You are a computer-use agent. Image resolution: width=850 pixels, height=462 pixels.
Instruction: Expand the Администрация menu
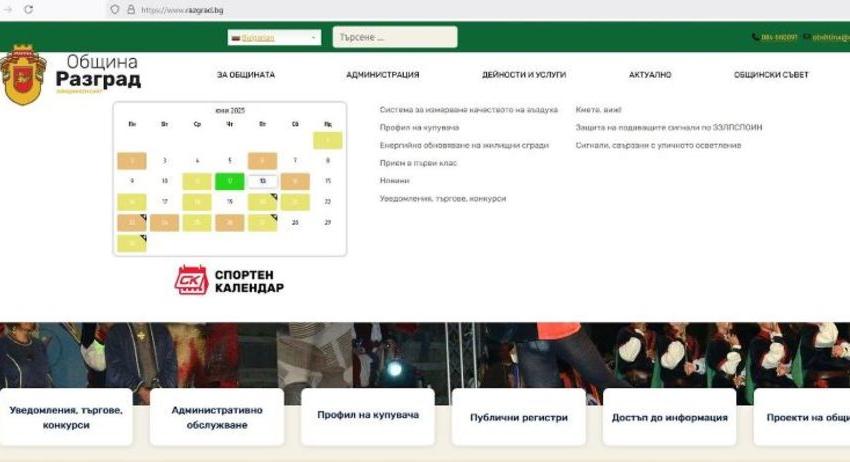(x=382, y=75)
